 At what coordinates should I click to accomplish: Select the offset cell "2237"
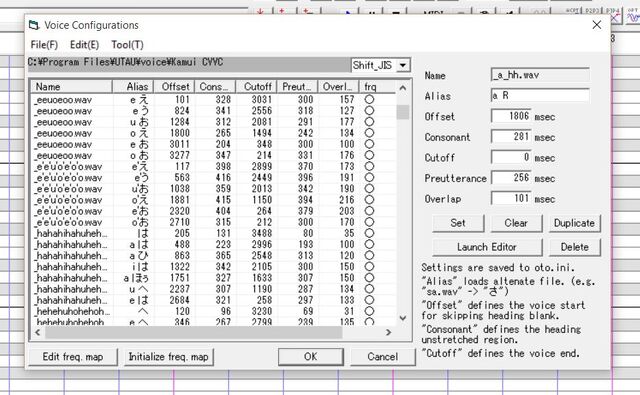[x=180, y=289]
